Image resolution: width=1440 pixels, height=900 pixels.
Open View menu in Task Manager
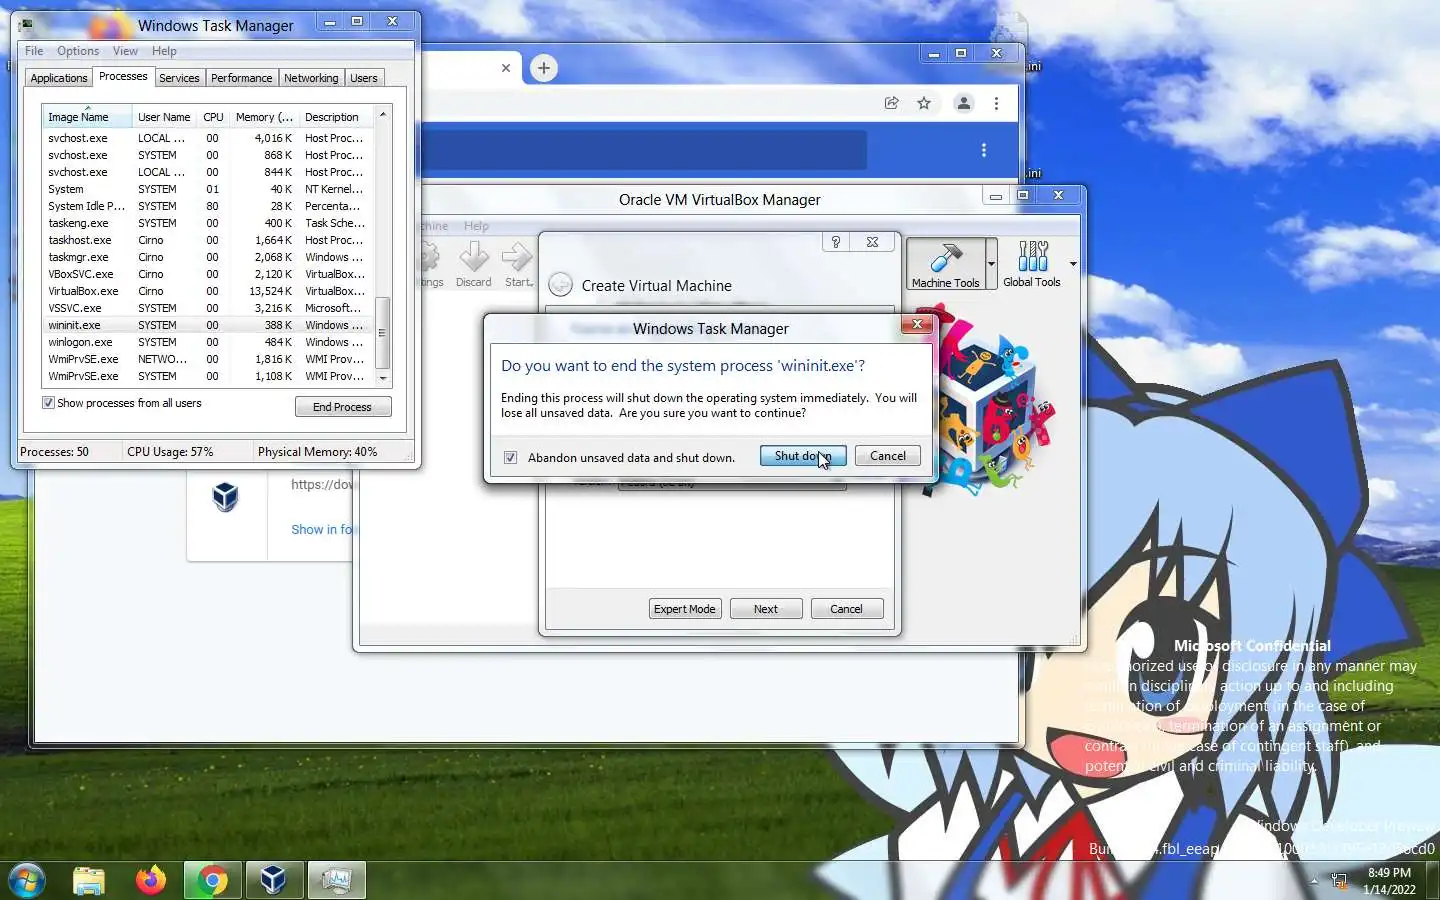point(126,51)
